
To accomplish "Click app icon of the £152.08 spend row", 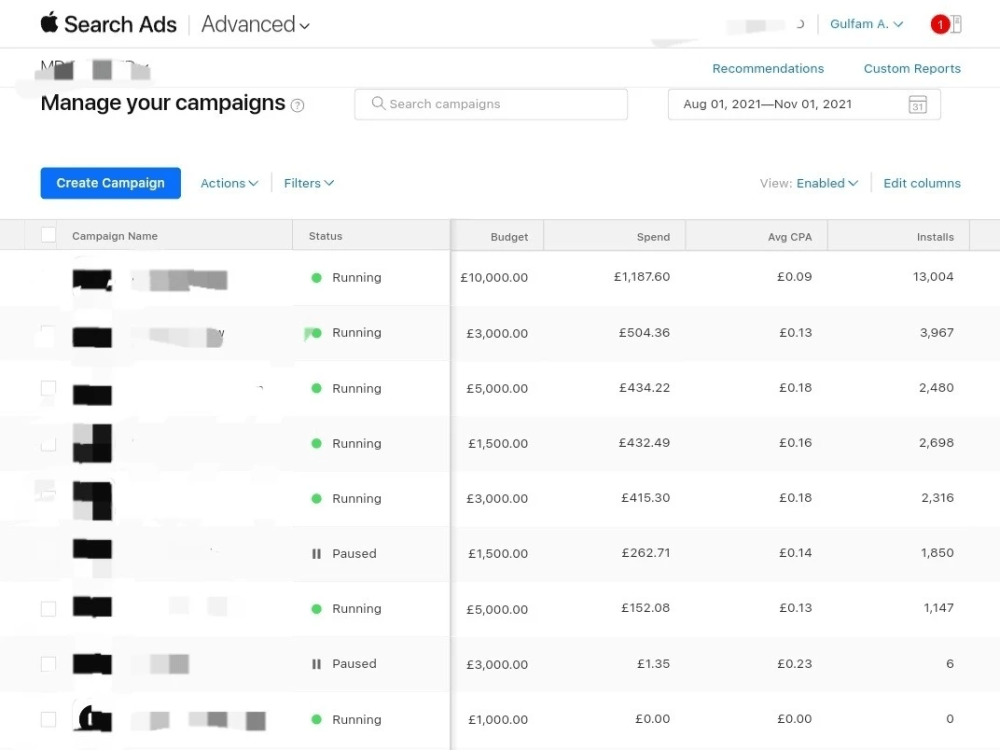I will pyautogui.click(x=92, y=607).
